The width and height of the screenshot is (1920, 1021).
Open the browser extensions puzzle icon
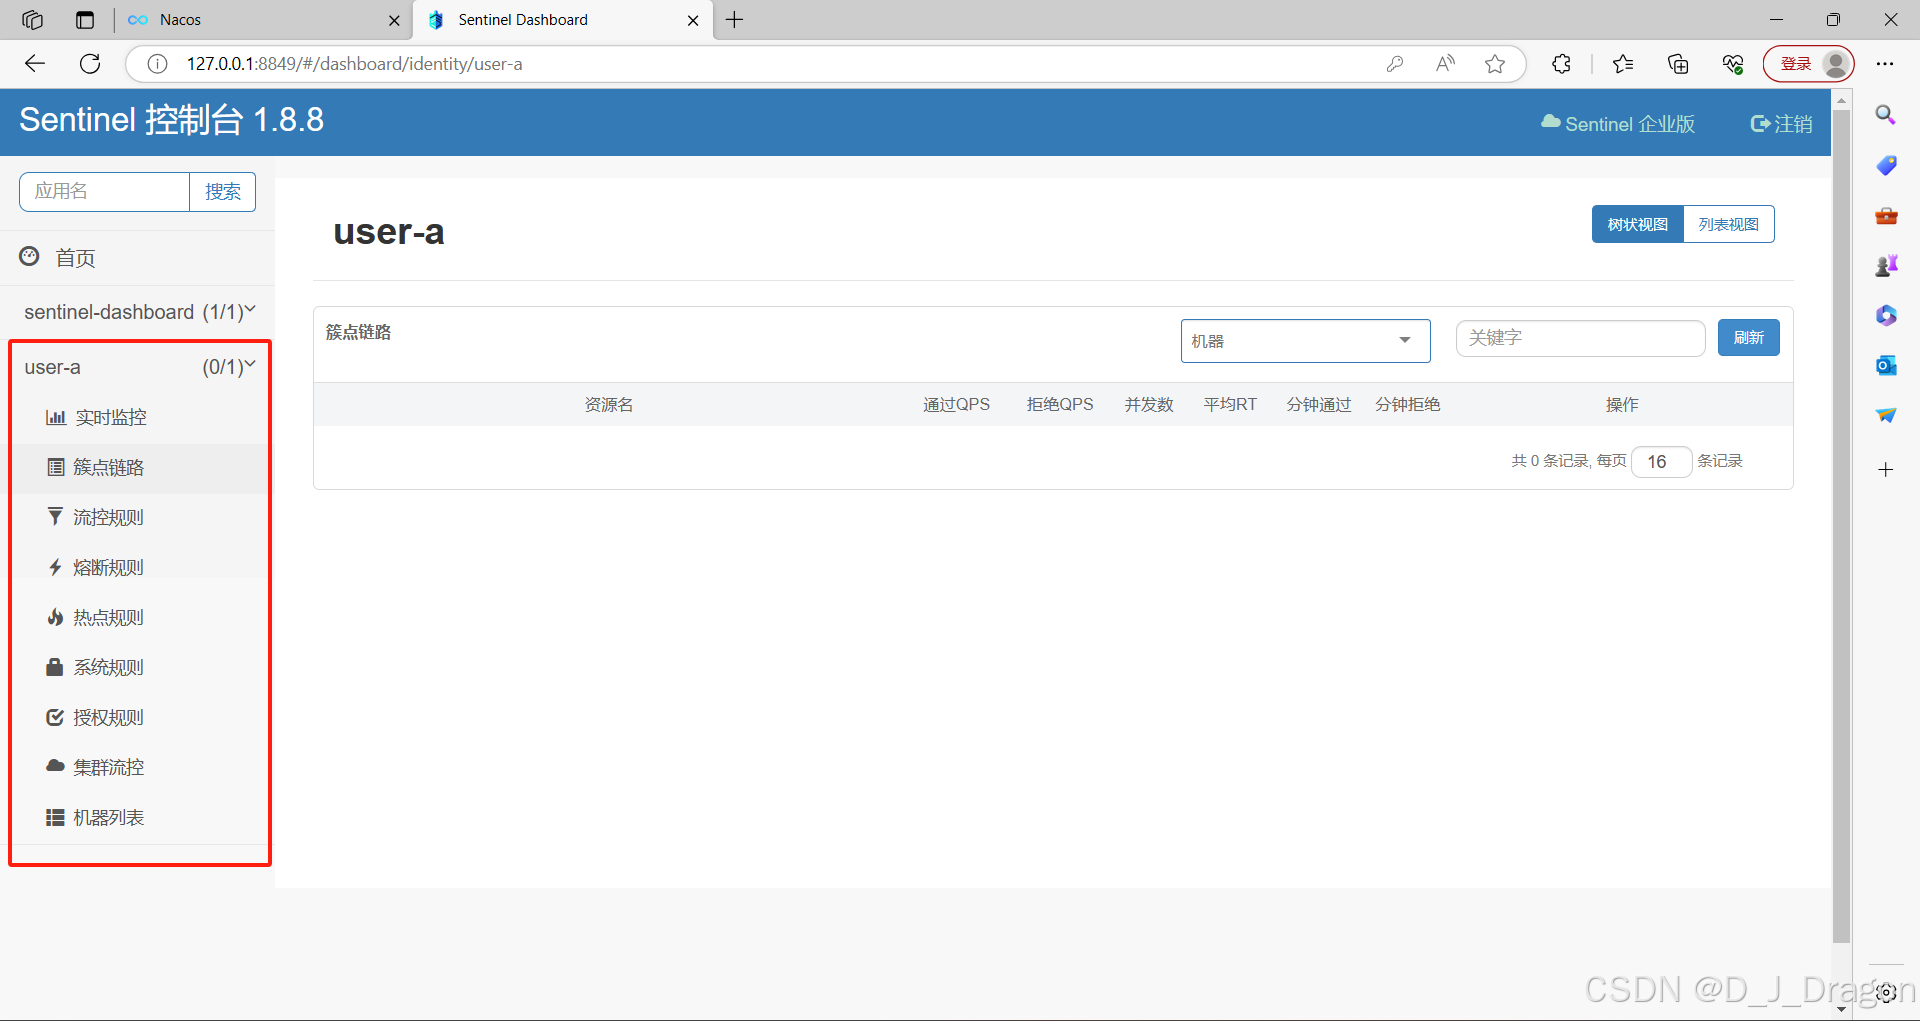tap(1561, 64)
